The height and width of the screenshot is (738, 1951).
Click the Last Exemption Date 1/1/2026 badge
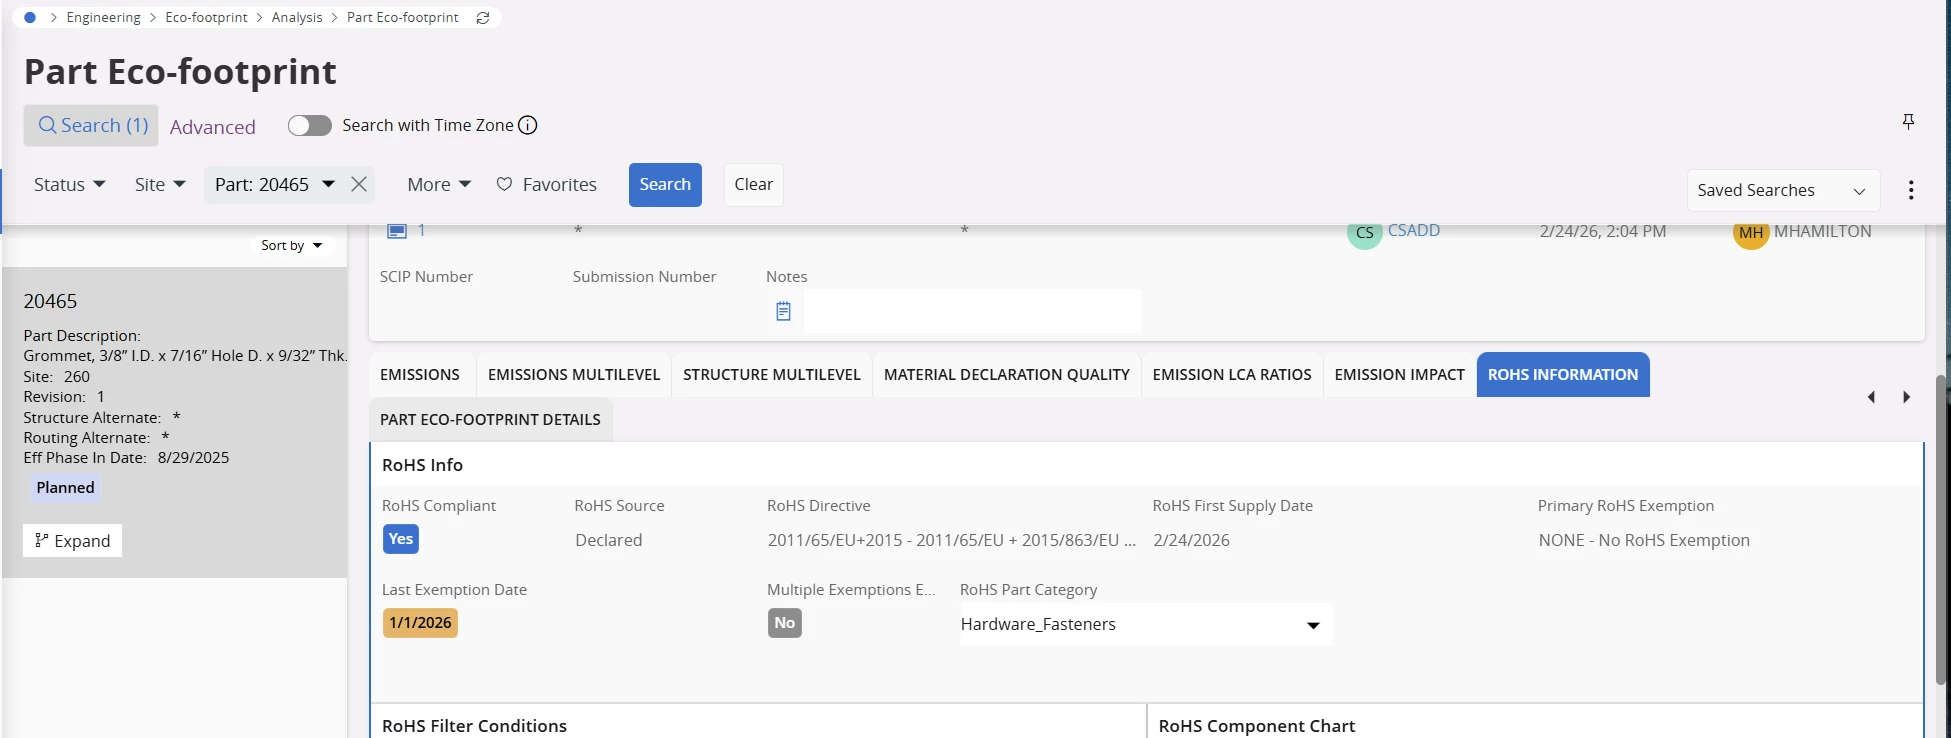tap(420, 623)
